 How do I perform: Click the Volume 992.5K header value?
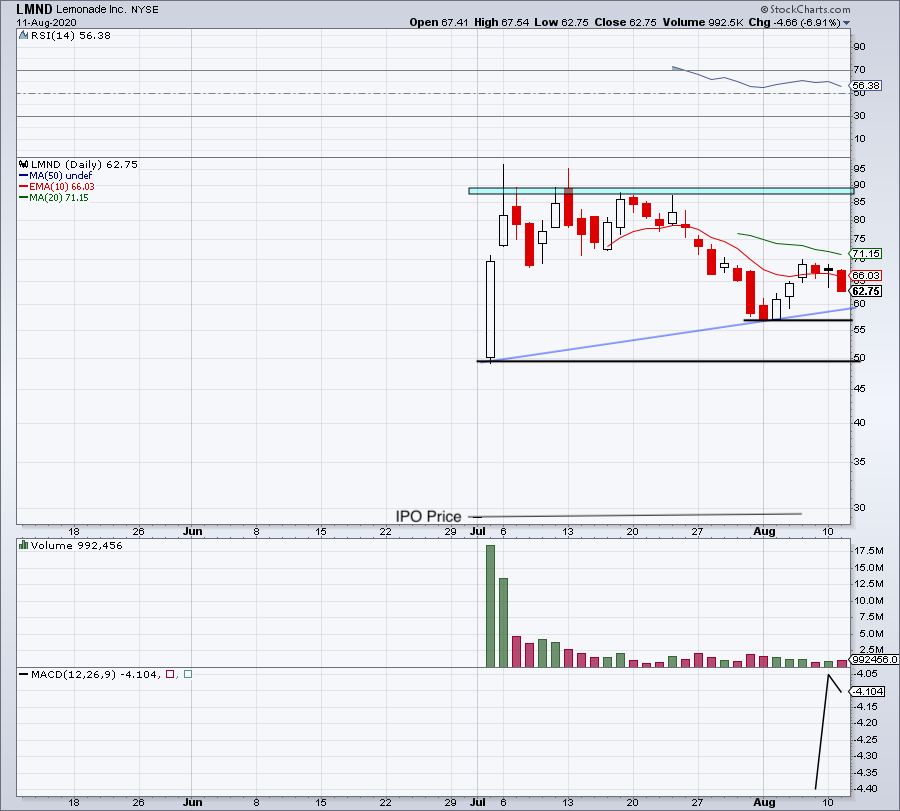[x=703, y=22]
